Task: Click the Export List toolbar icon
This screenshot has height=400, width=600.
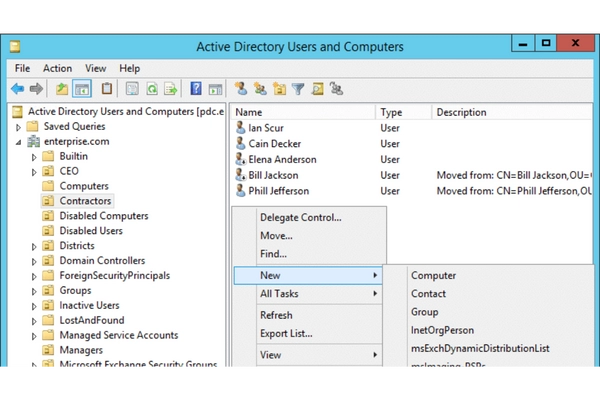Action: tap(171, 89)
